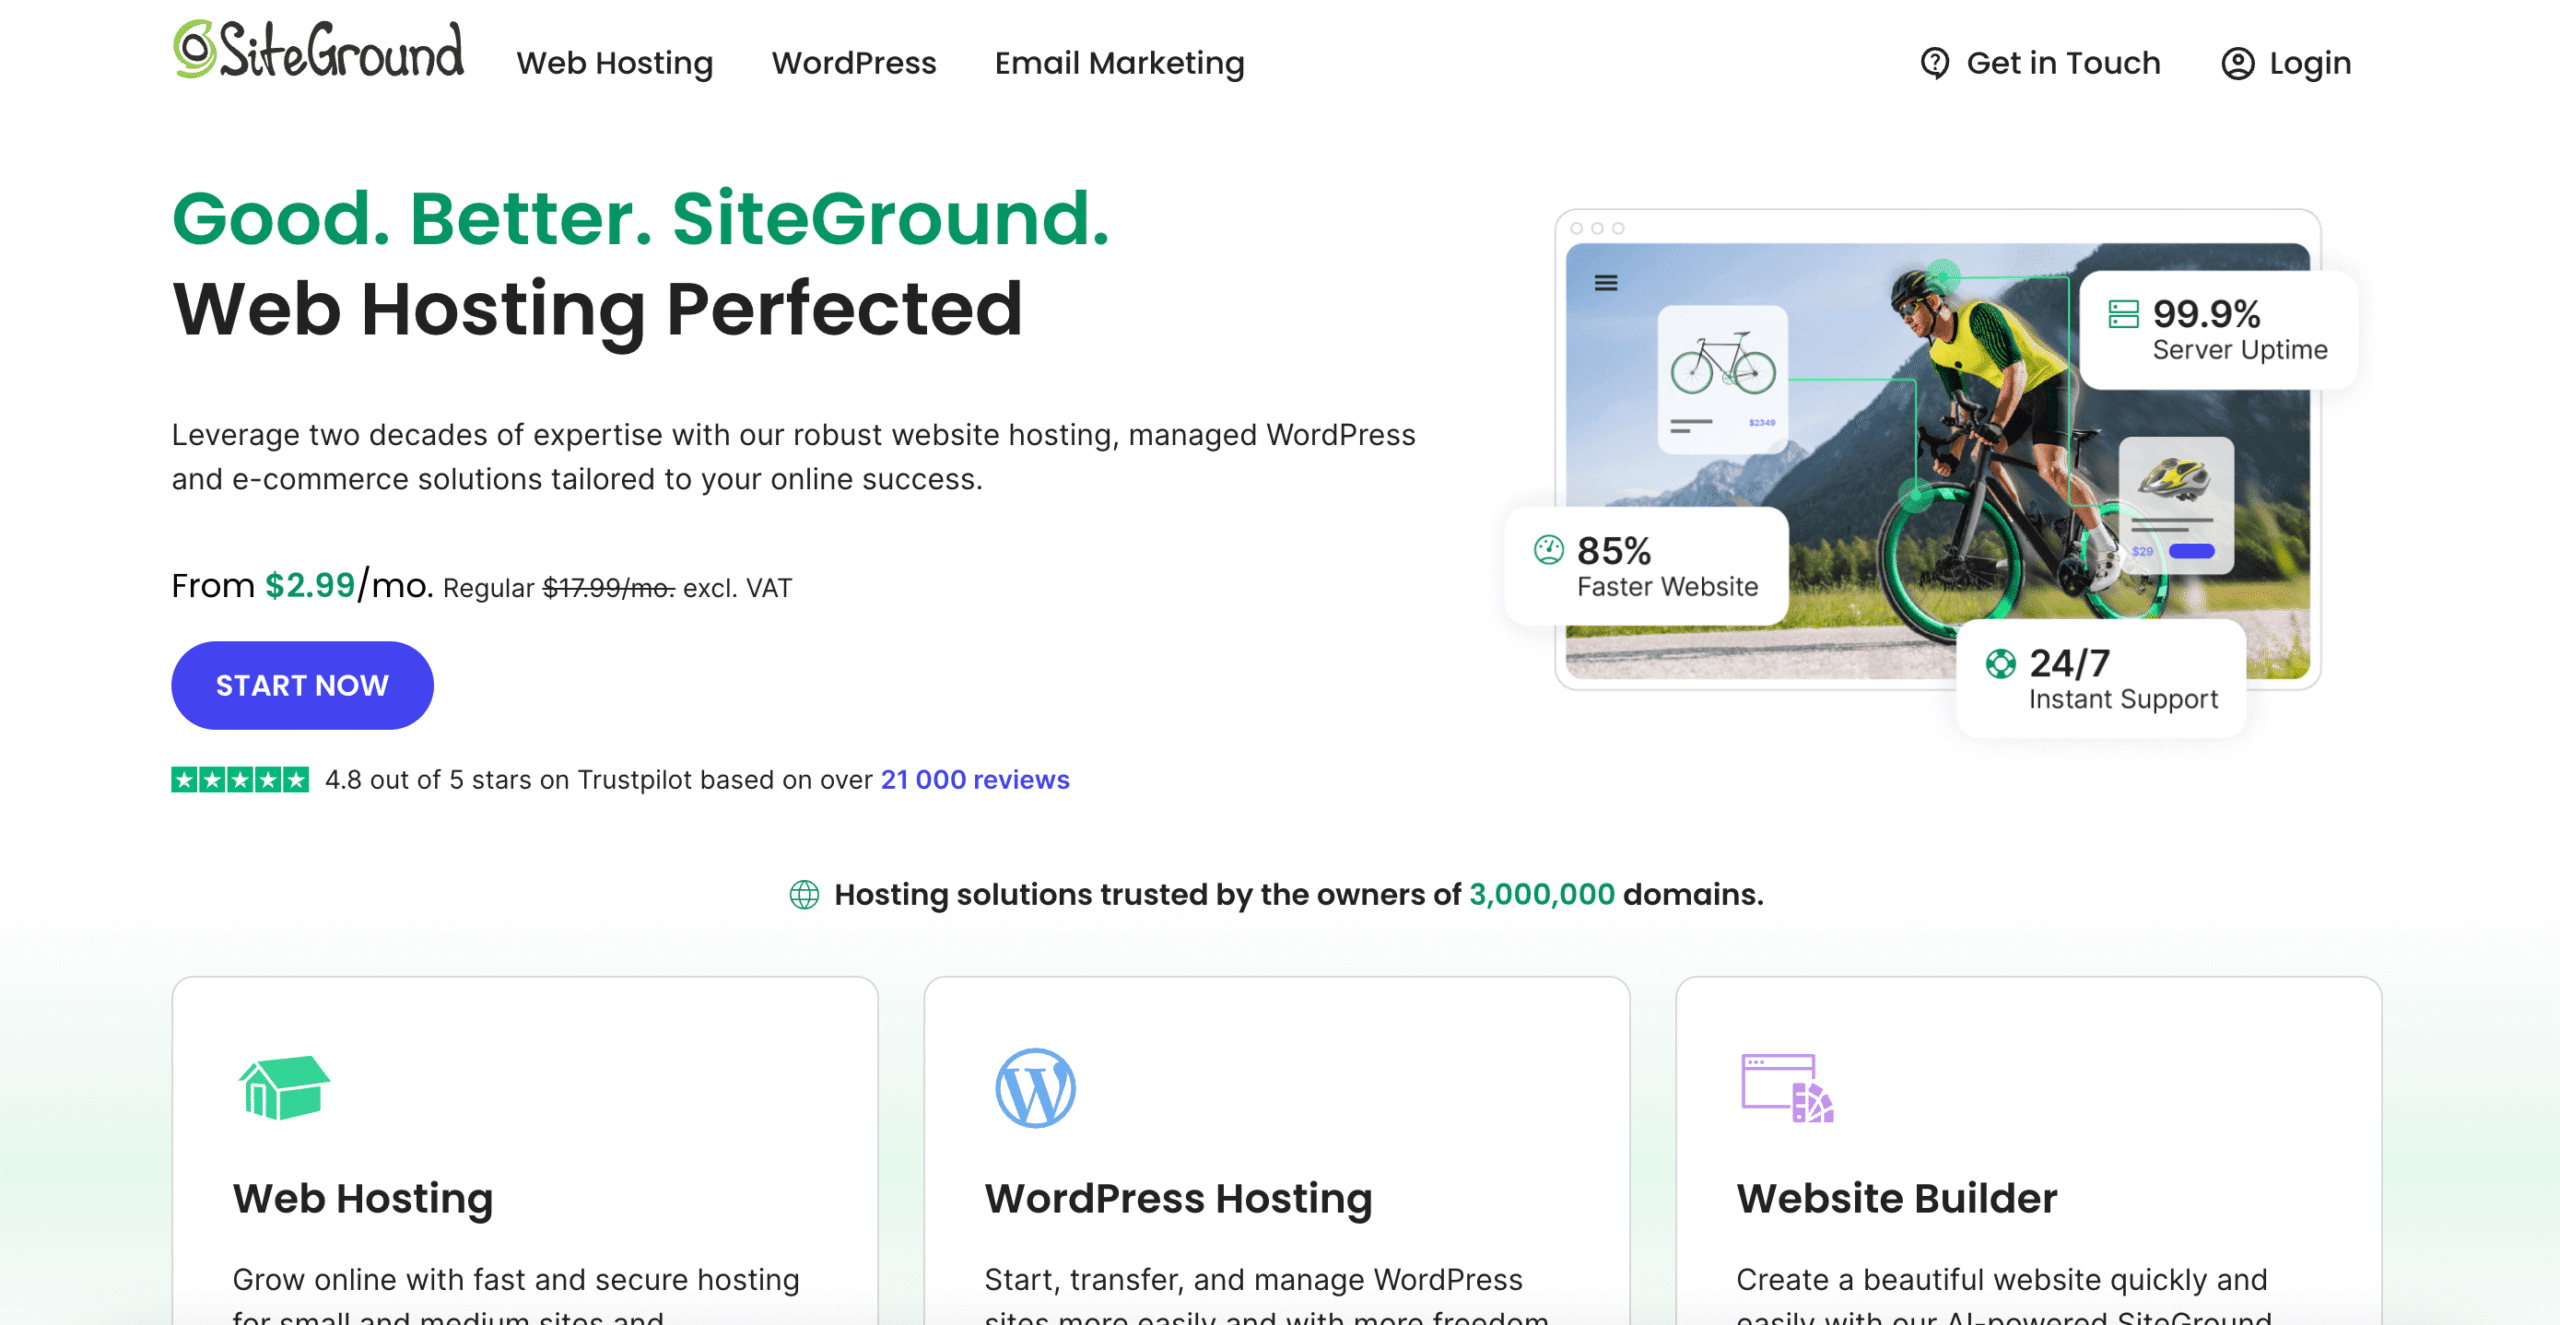Click the question mark icon beside Get in Touch
Image resolution: width=2560 pixels, height=1325 pixels.
(x=1936, y=62)
